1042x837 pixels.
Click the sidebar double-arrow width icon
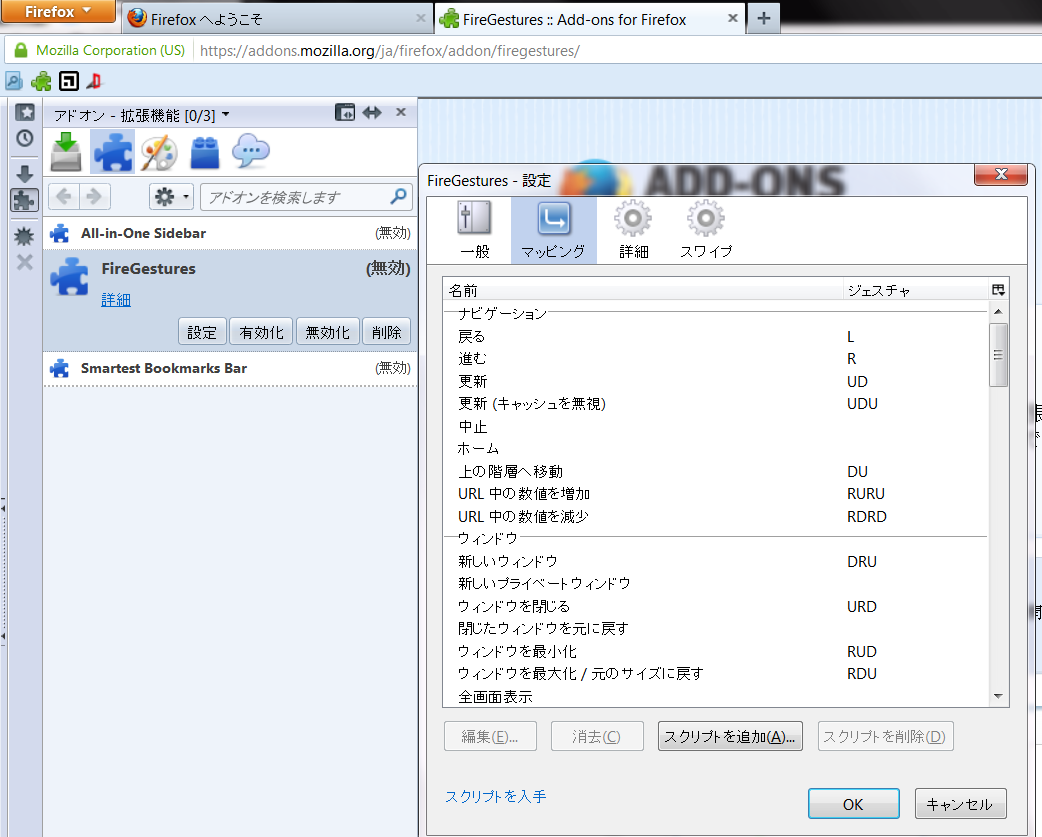[x=372, y=112]
